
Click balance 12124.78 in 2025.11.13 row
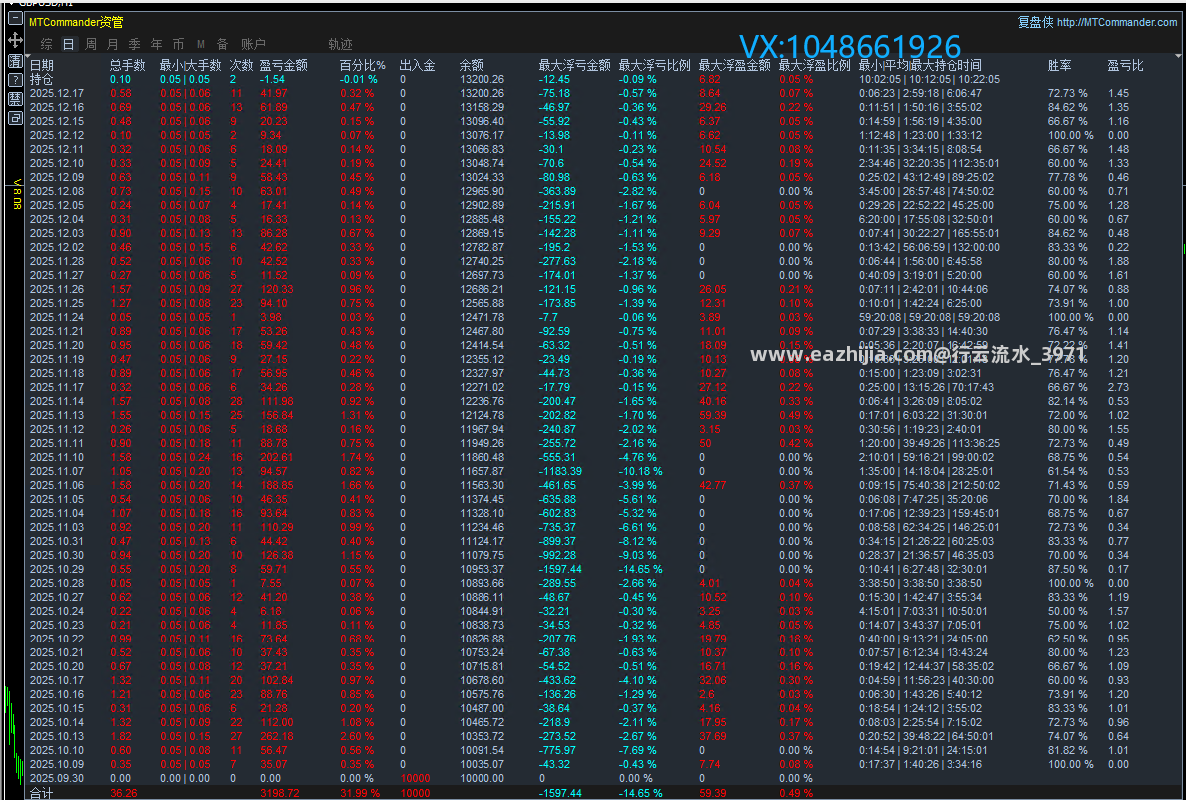tap(482, 415)
